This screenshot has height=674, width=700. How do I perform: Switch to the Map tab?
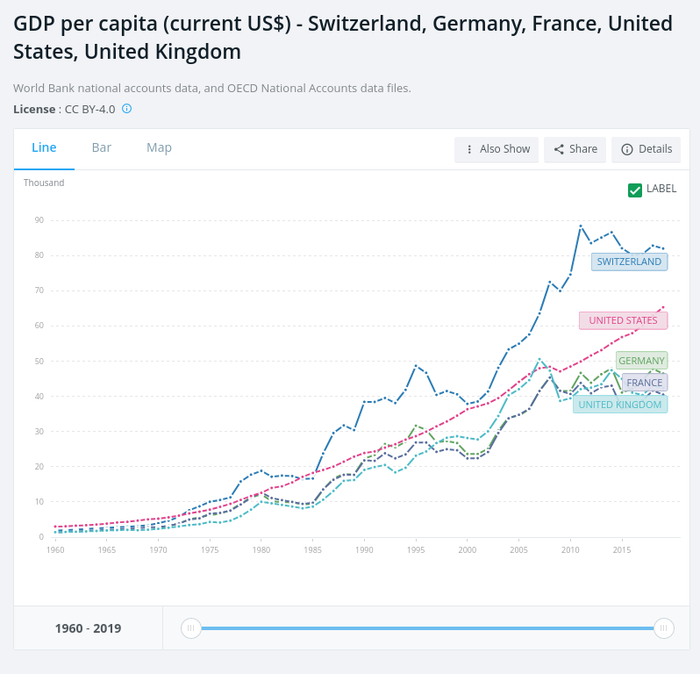pos(159,148)
